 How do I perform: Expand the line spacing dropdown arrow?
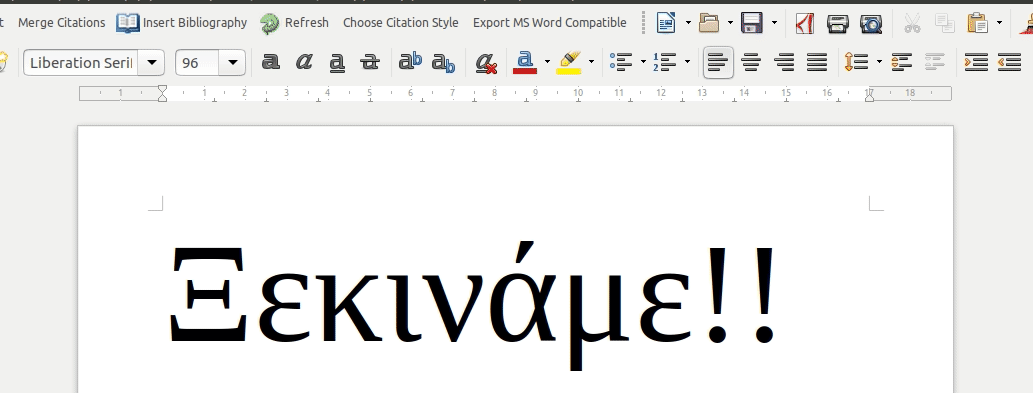click(x=879, y=63)
